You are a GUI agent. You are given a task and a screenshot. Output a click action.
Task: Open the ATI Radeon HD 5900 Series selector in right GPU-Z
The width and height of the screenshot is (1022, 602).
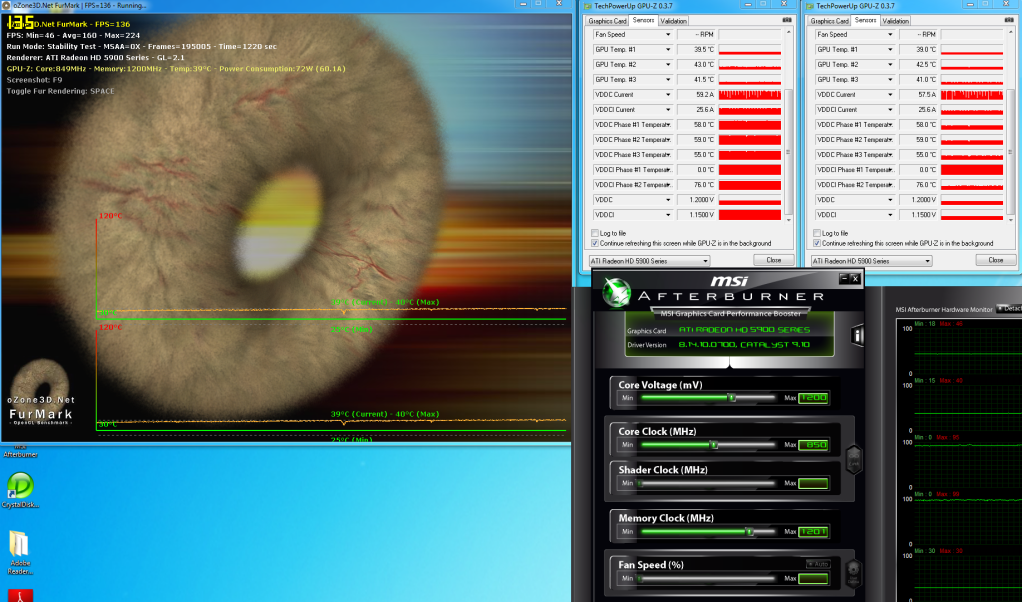(871, 261)
